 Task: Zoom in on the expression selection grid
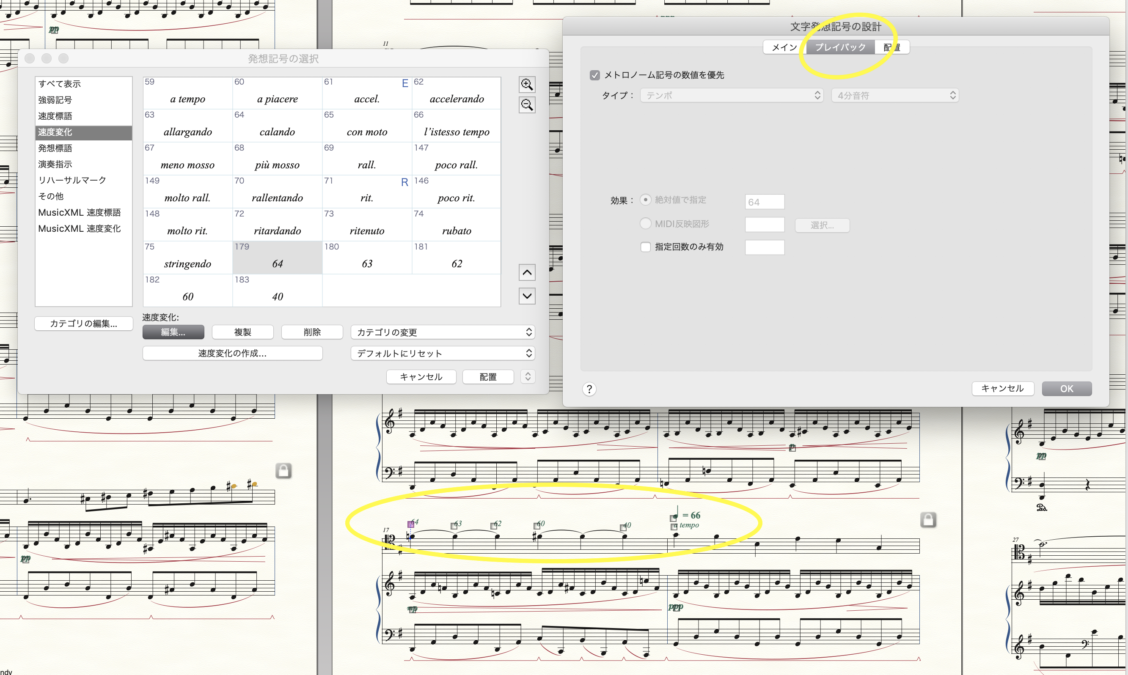[x=527, y=85]
